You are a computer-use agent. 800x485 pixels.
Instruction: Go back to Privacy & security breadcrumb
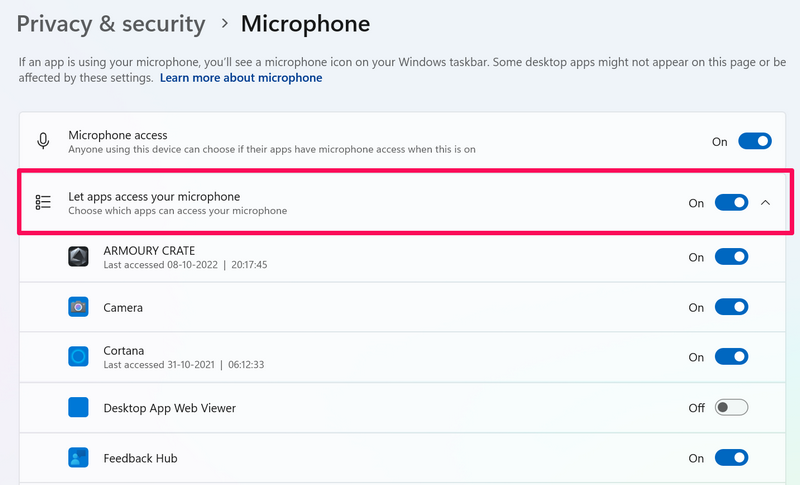[x=111, y=24]
